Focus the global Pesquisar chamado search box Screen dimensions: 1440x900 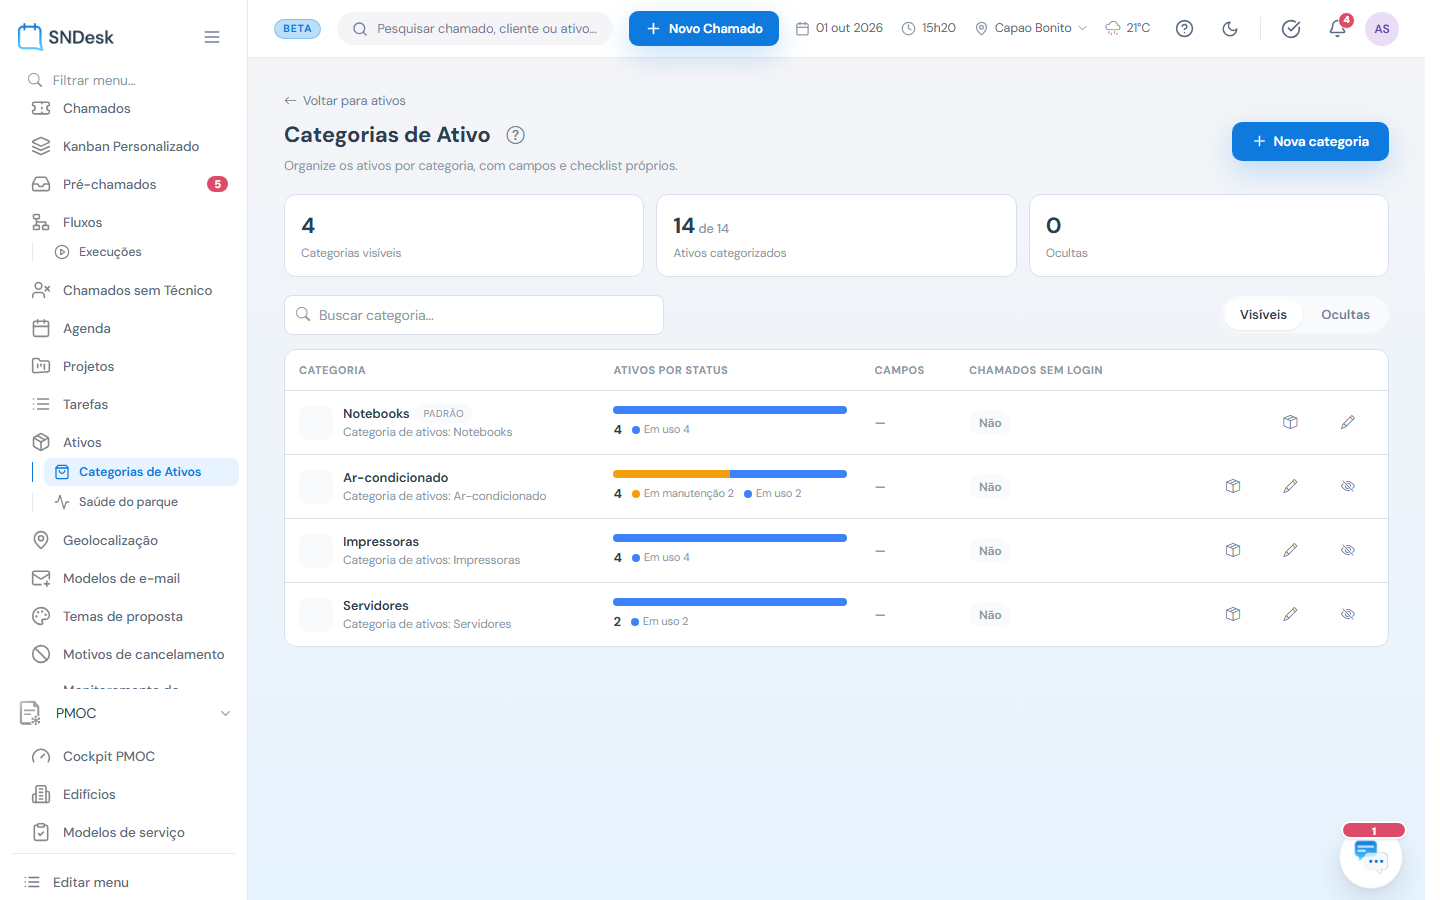[x=475, y=29]
